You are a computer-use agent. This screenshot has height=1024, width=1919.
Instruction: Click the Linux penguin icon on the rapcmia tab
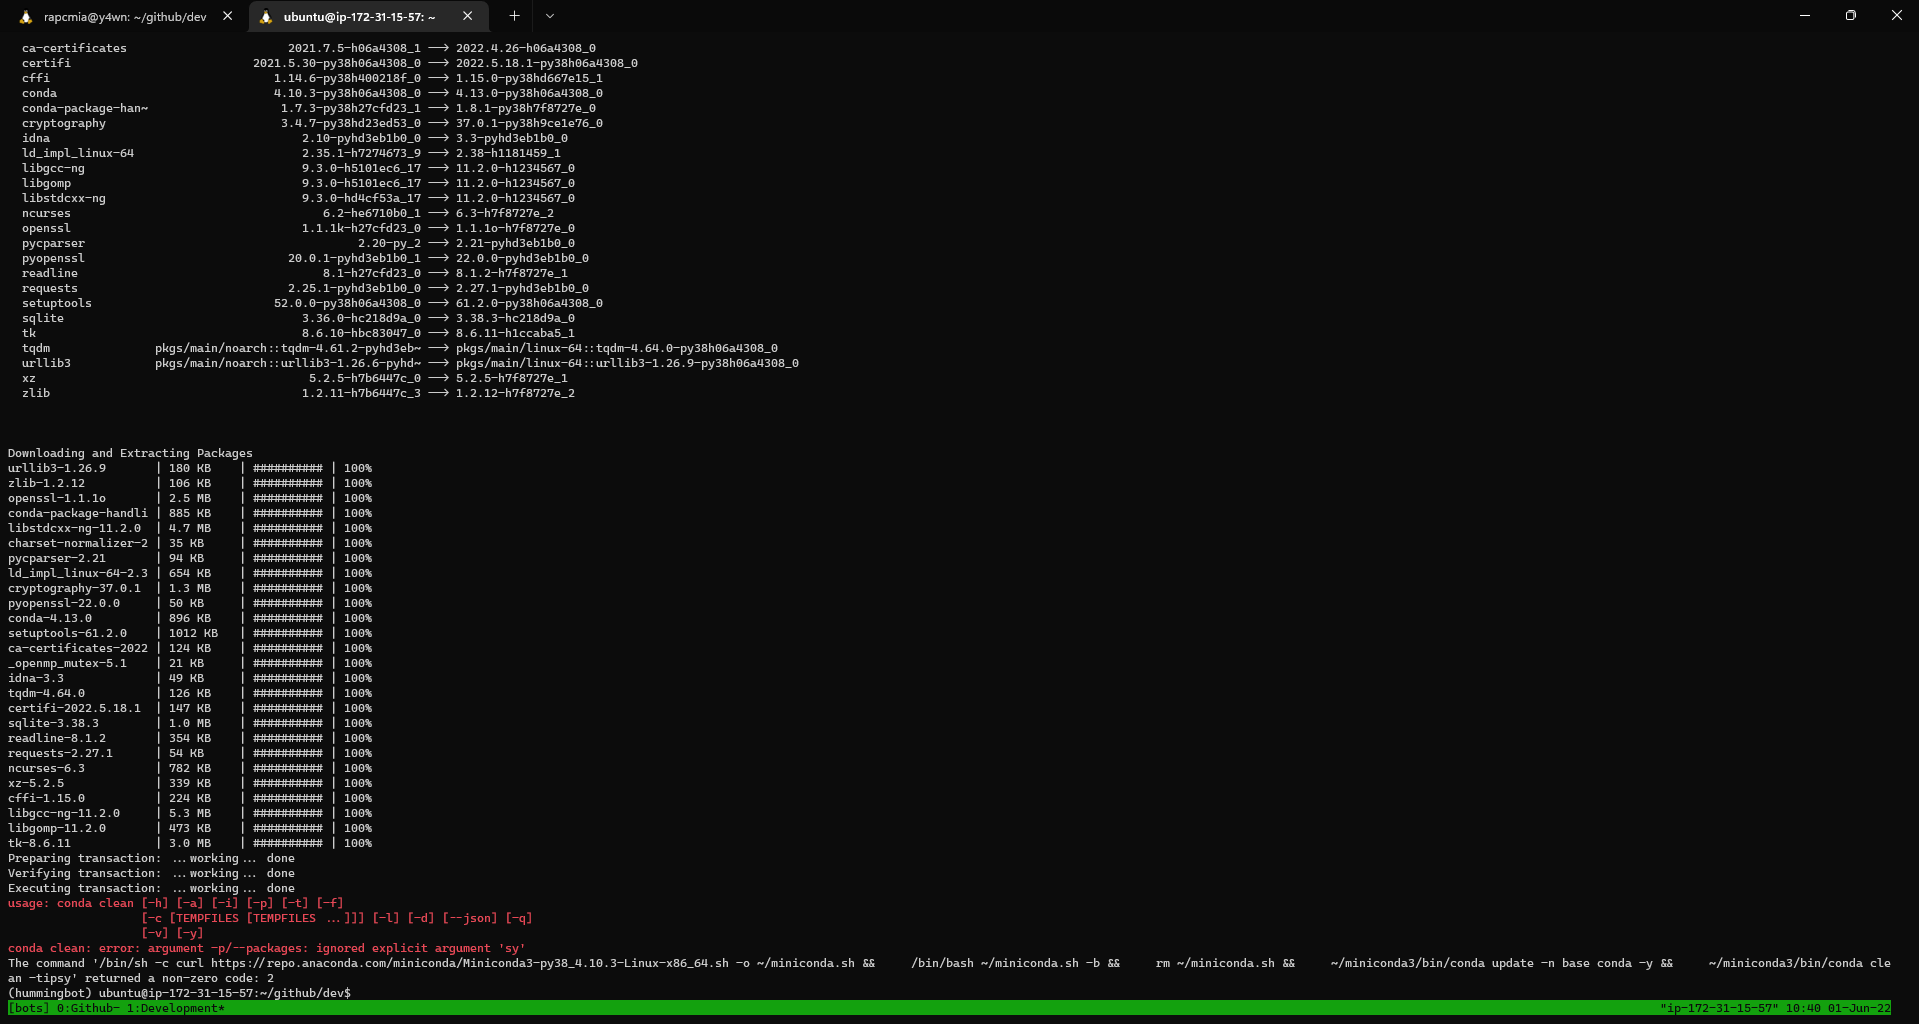[26, 17]
